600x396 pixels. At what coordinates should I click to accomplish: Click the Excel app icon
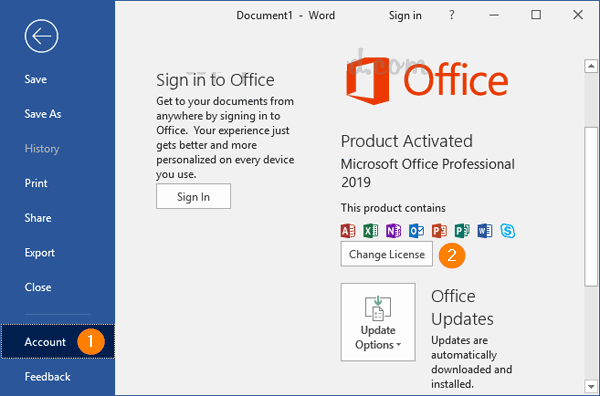[x=370, y=231]
